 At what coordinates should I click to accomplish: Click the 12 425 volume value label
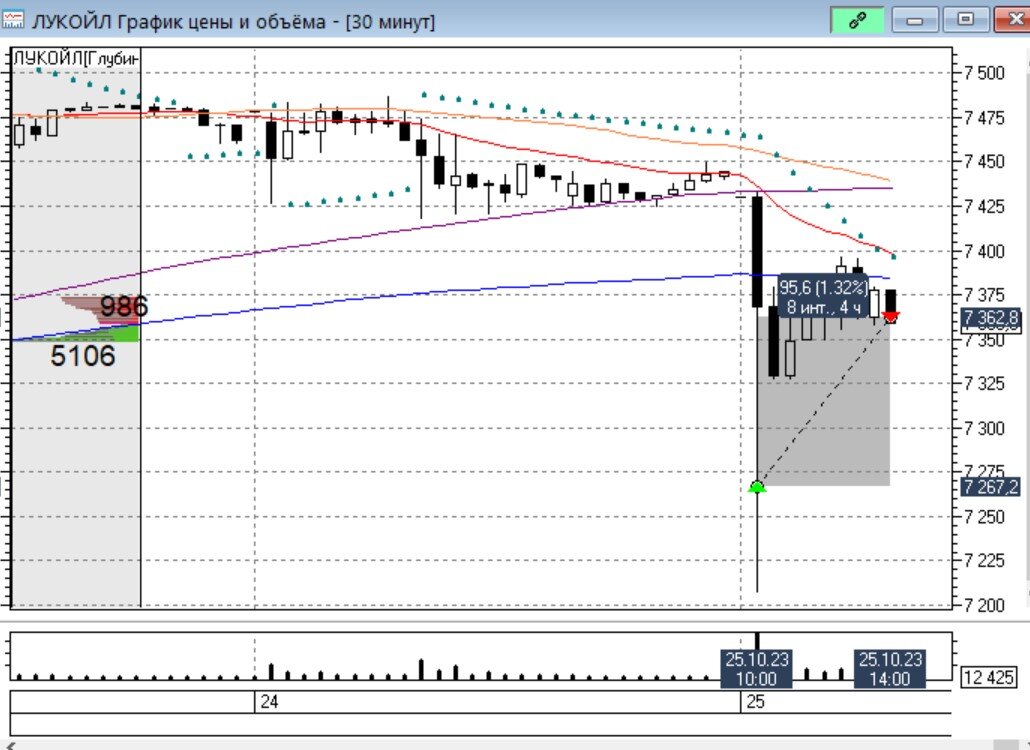(989, 676)
